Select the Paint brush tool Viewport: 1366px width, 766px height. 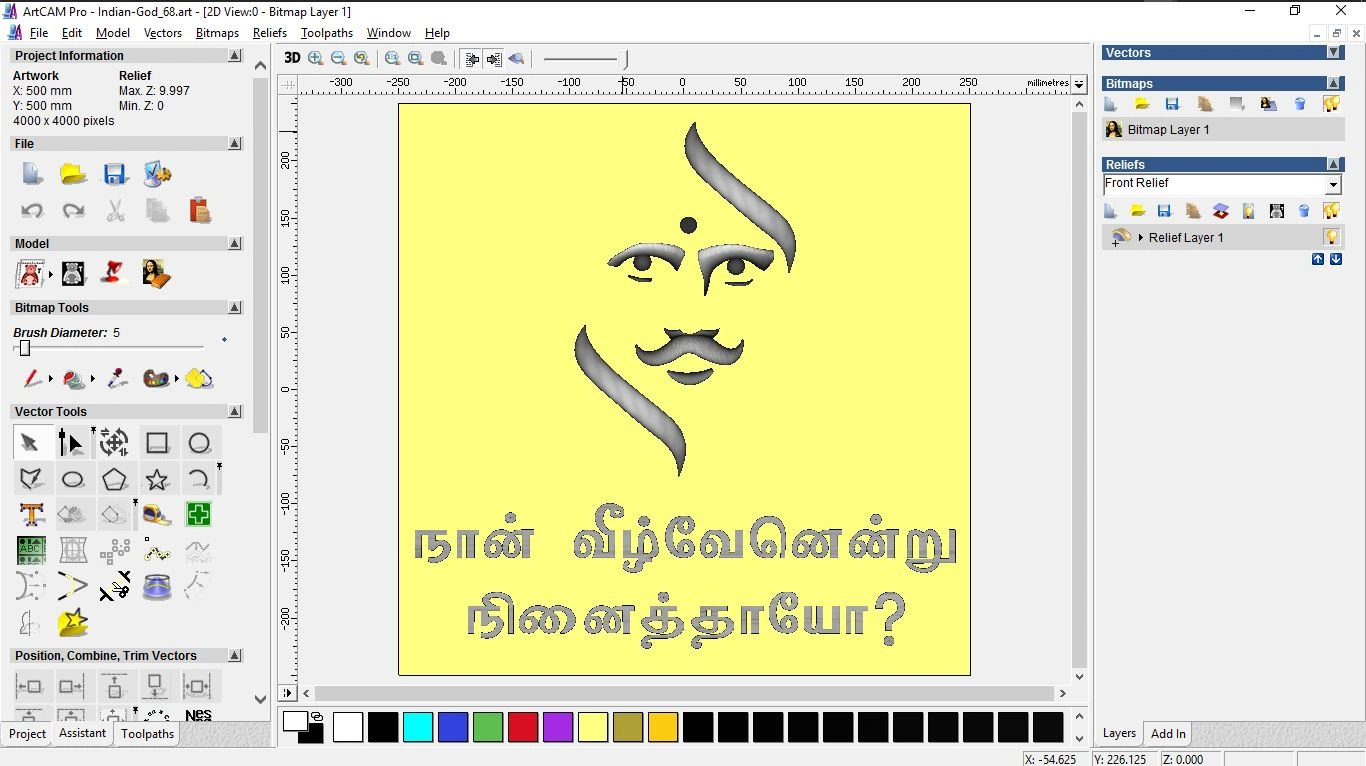coord(30,379)
